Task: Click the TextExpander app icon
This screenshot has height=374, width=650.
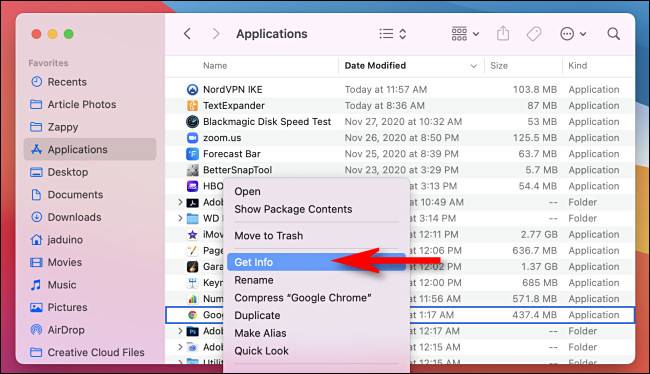Action: point(192,105)
